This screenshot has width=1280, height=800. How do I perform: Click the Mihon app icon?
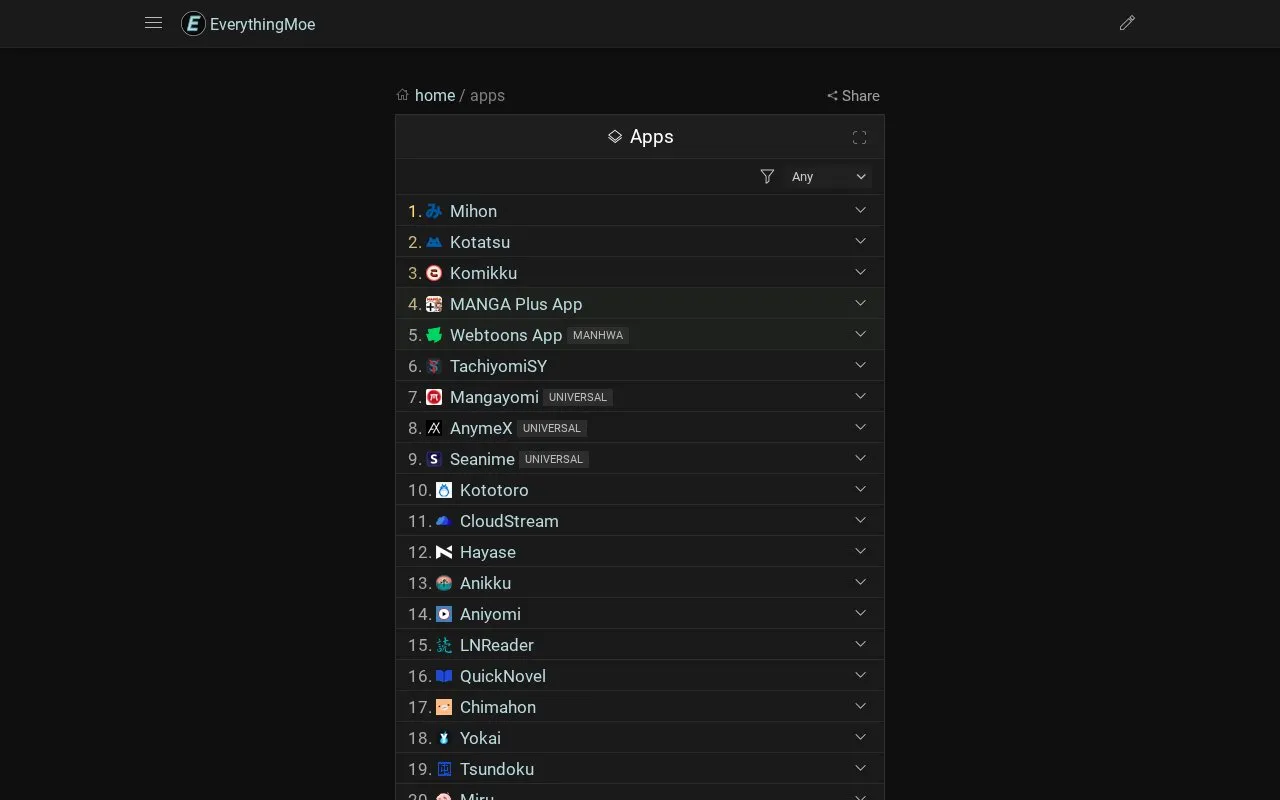[x=434, y=211]
